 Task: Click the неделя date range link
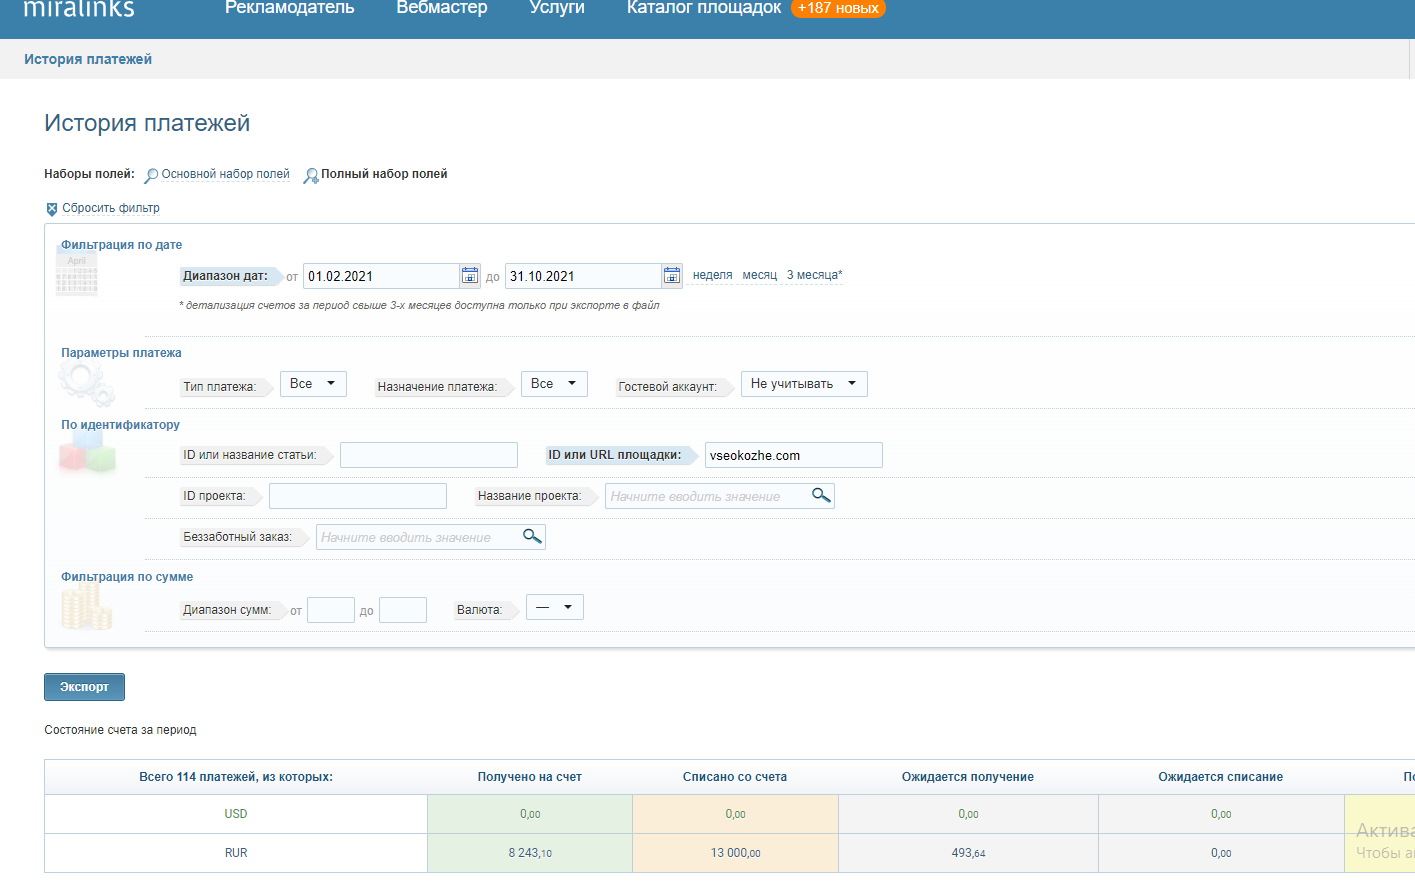tap(712, 275)
